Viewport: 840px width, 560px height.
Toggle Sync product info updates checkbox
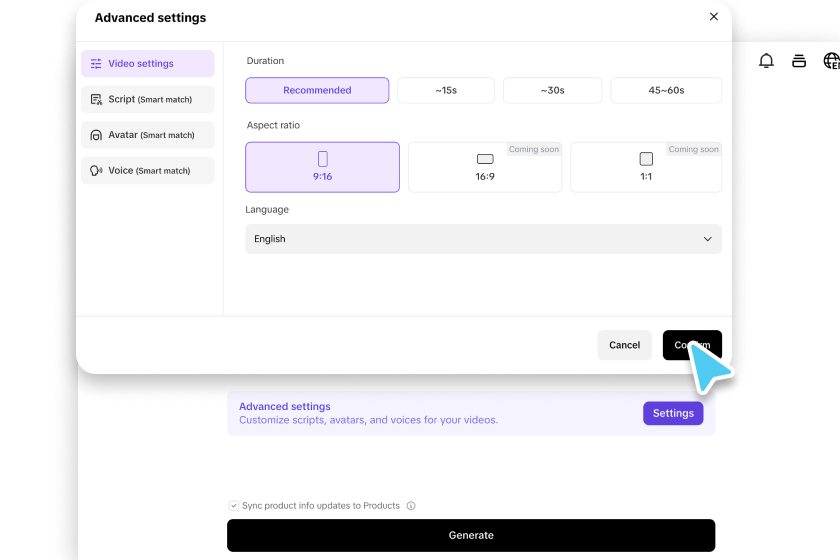pos(234,506)
